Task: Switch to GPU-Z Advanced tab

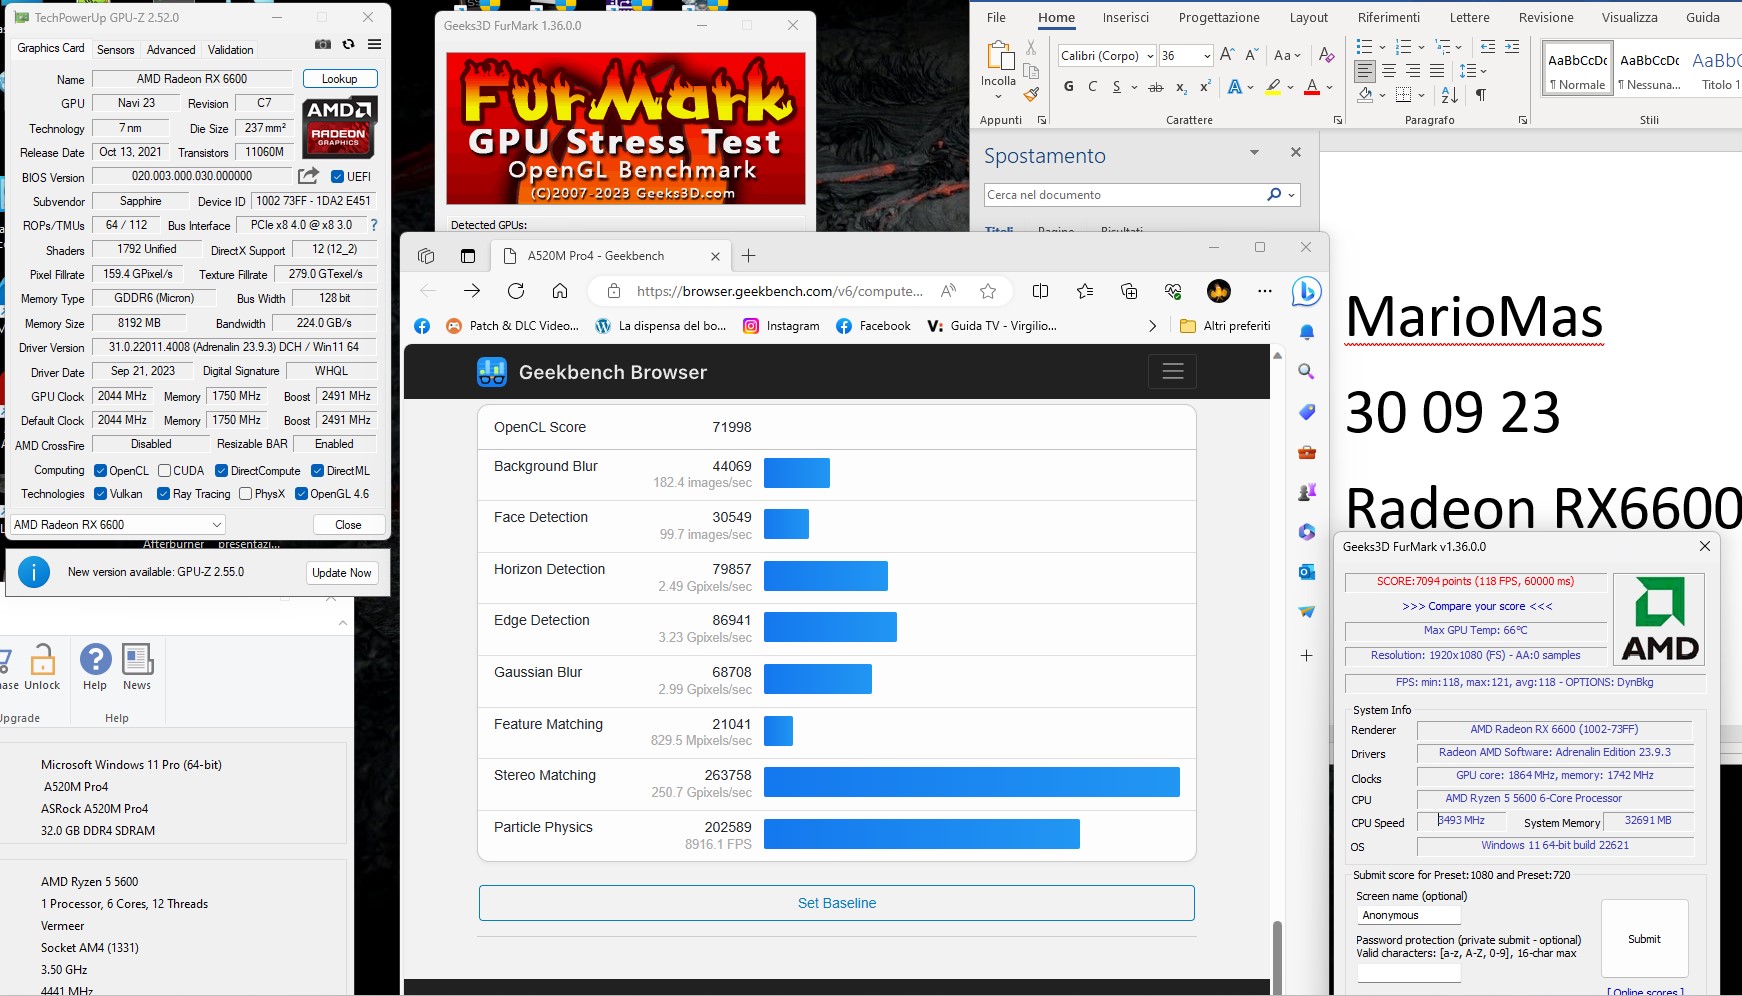Action: [171, 50]
